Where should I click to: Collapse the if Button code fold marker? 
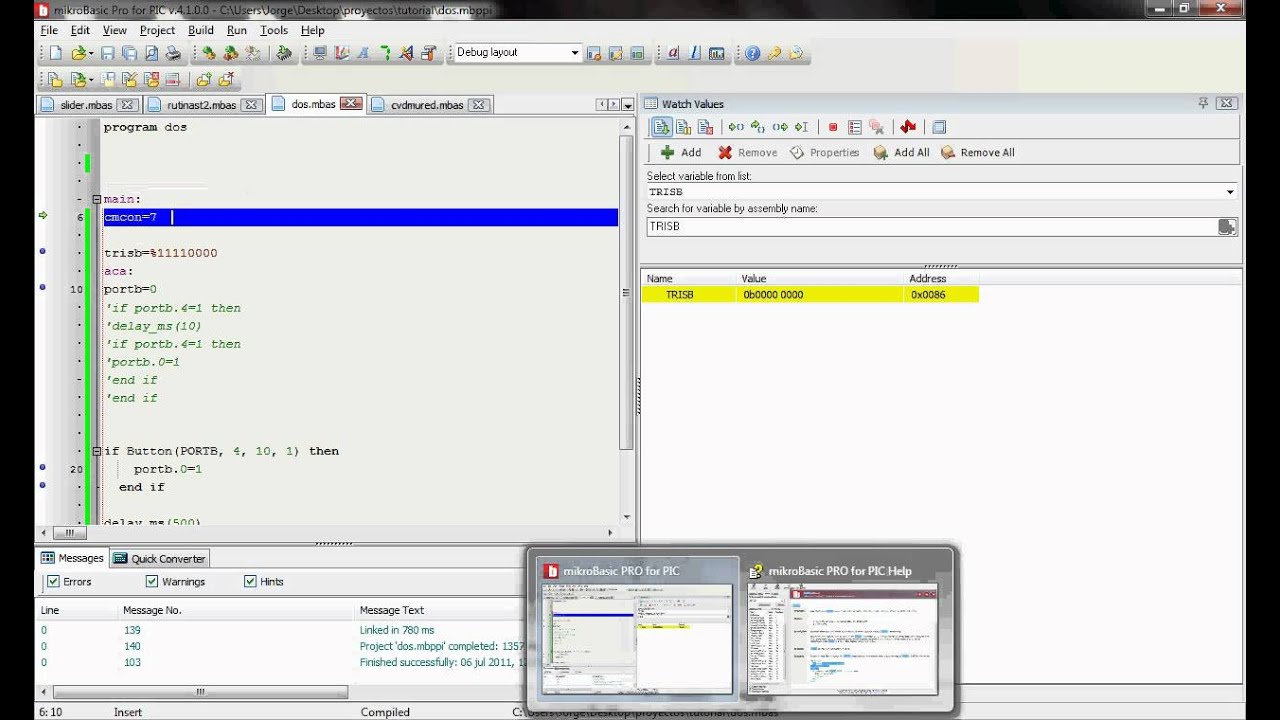click(97, 451)
